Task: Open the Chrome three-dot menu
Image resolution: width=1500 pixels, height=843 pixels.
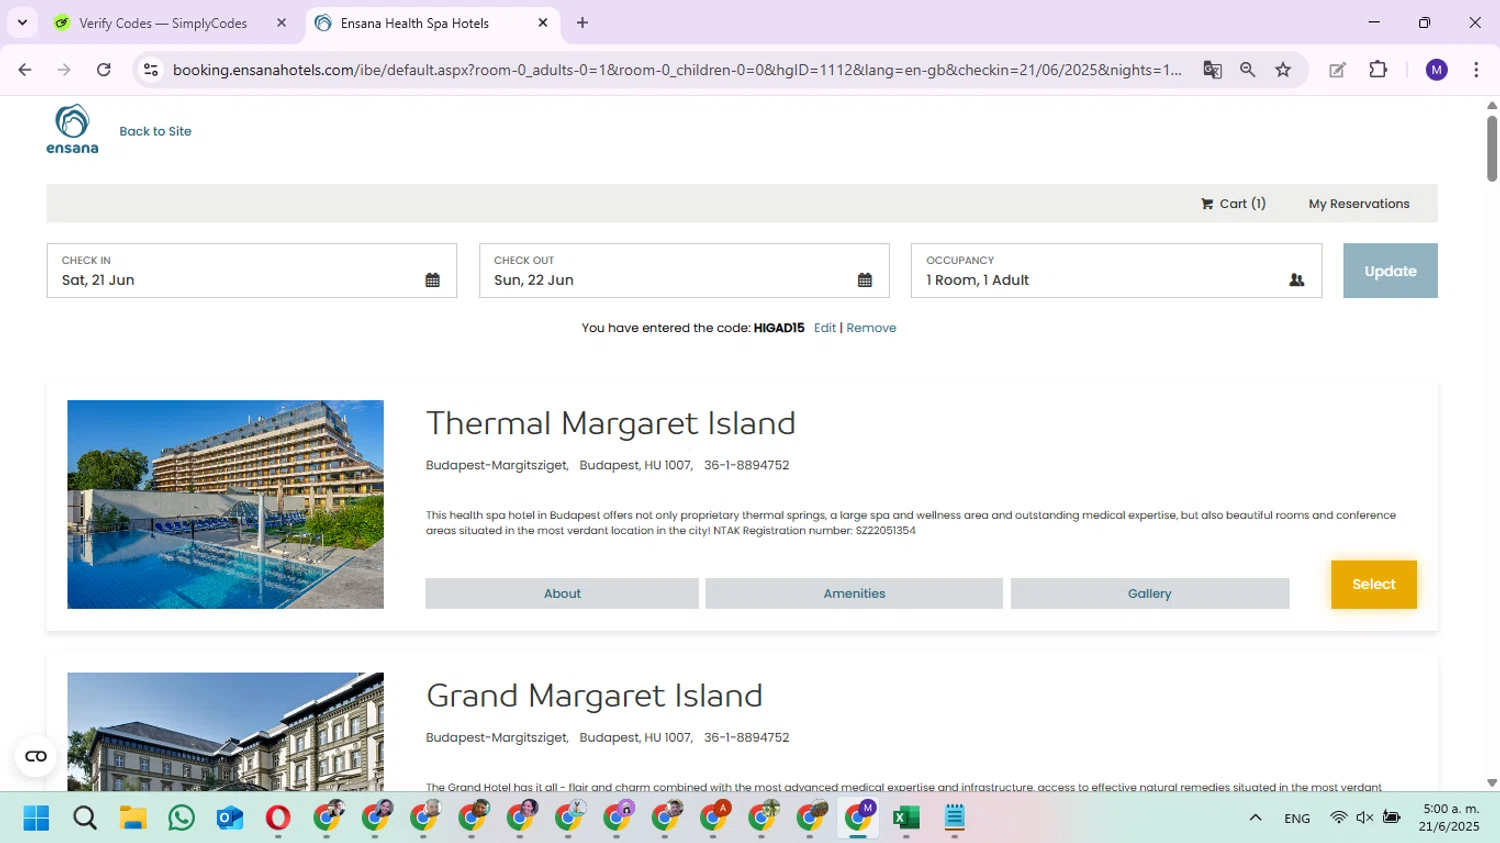Action: (1476, 70)
